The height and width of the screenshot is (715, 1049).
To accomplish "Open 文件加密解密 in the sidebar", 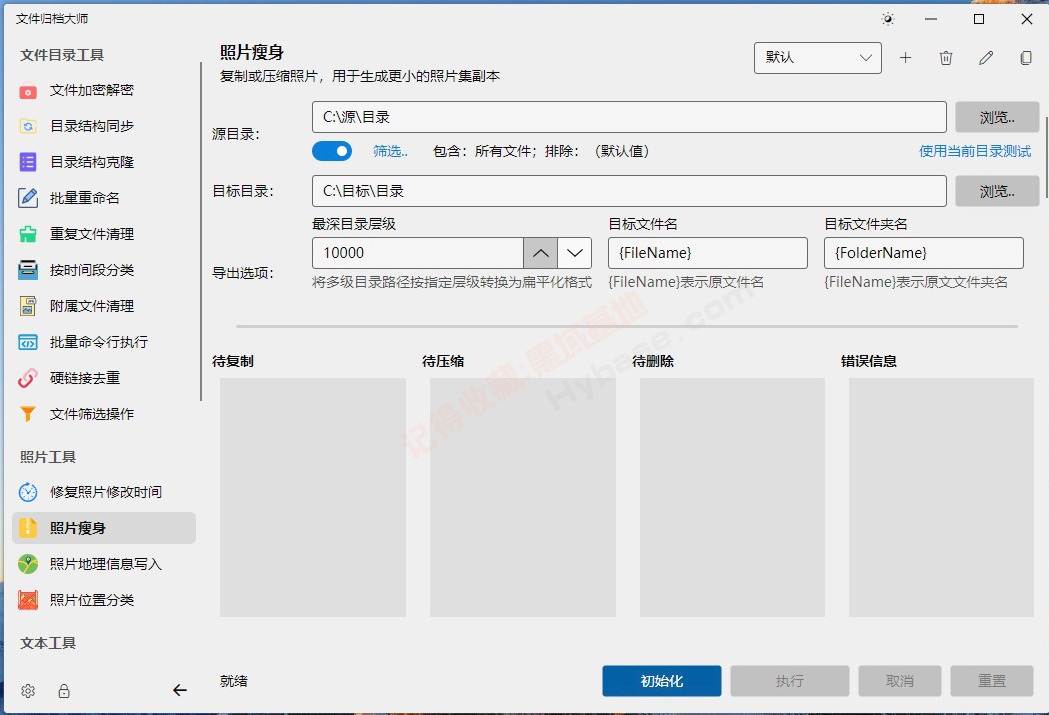I will click(92, 90).
